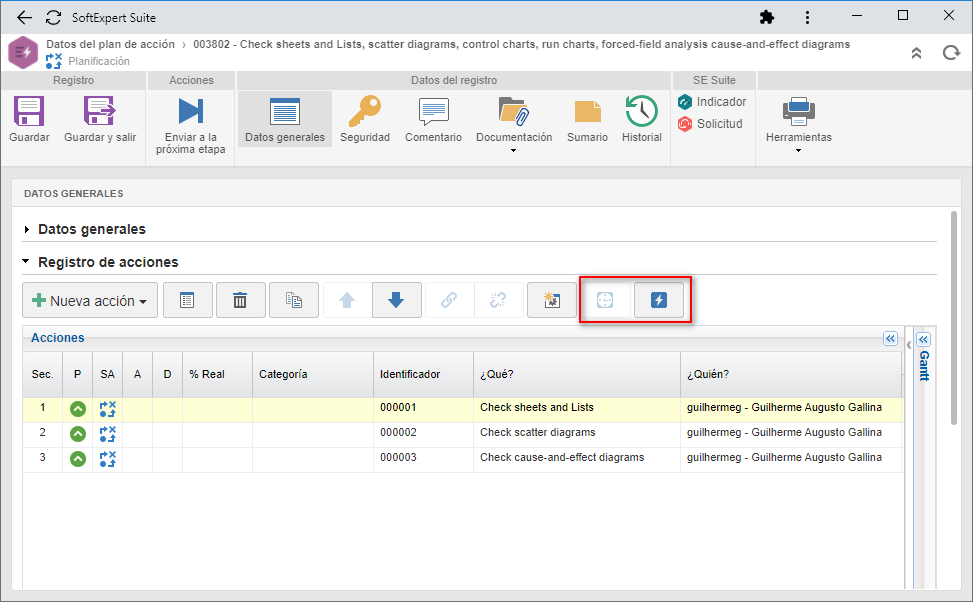Click green status icon in row 000001
973x602 pixels.
78,409
